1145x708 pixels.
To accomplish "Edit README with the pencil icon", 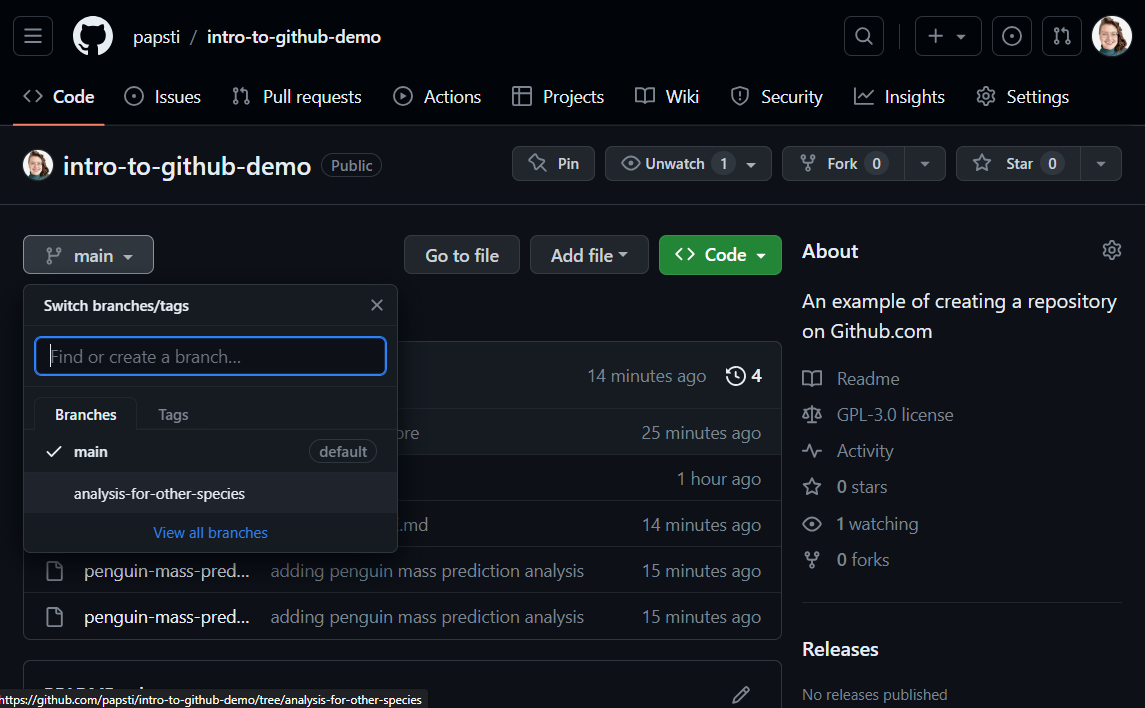I will click(x=740, y=694).
